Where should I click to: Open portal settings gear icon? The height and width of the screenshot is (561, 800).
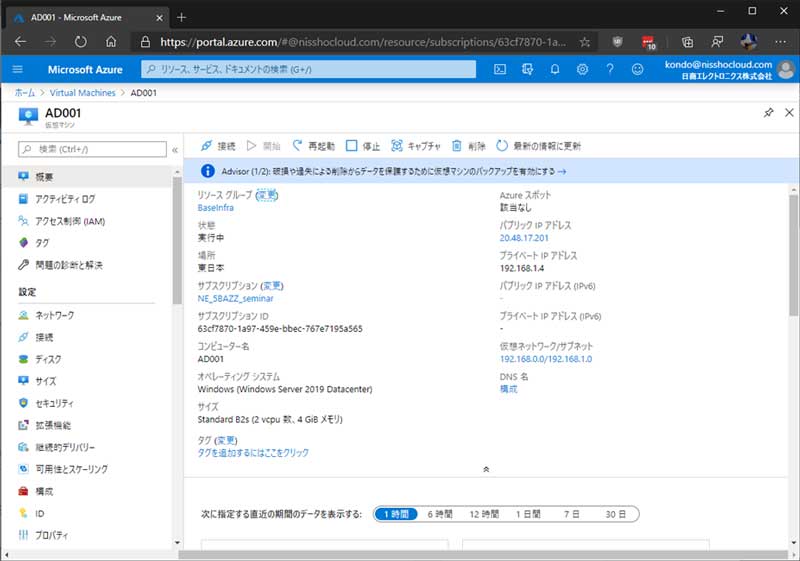(x=582, y=69)
